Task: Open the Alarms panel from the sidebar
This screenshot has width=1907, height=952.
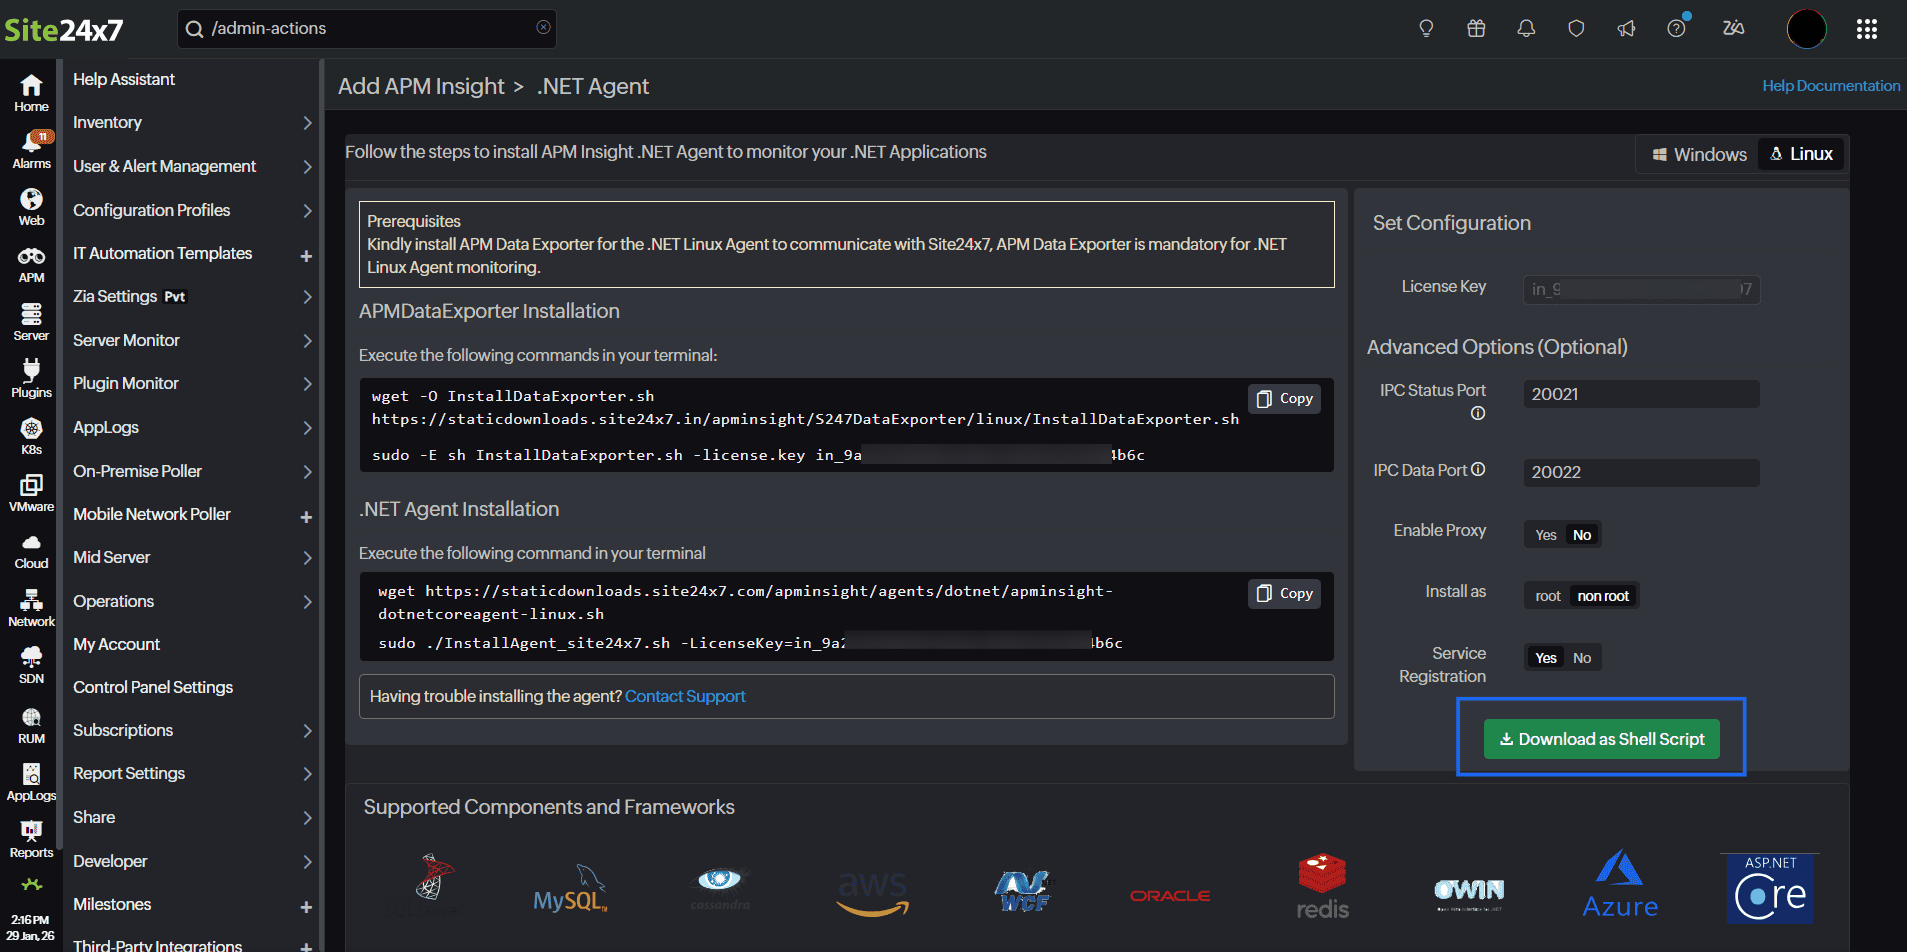Action: tap(30, 147)
